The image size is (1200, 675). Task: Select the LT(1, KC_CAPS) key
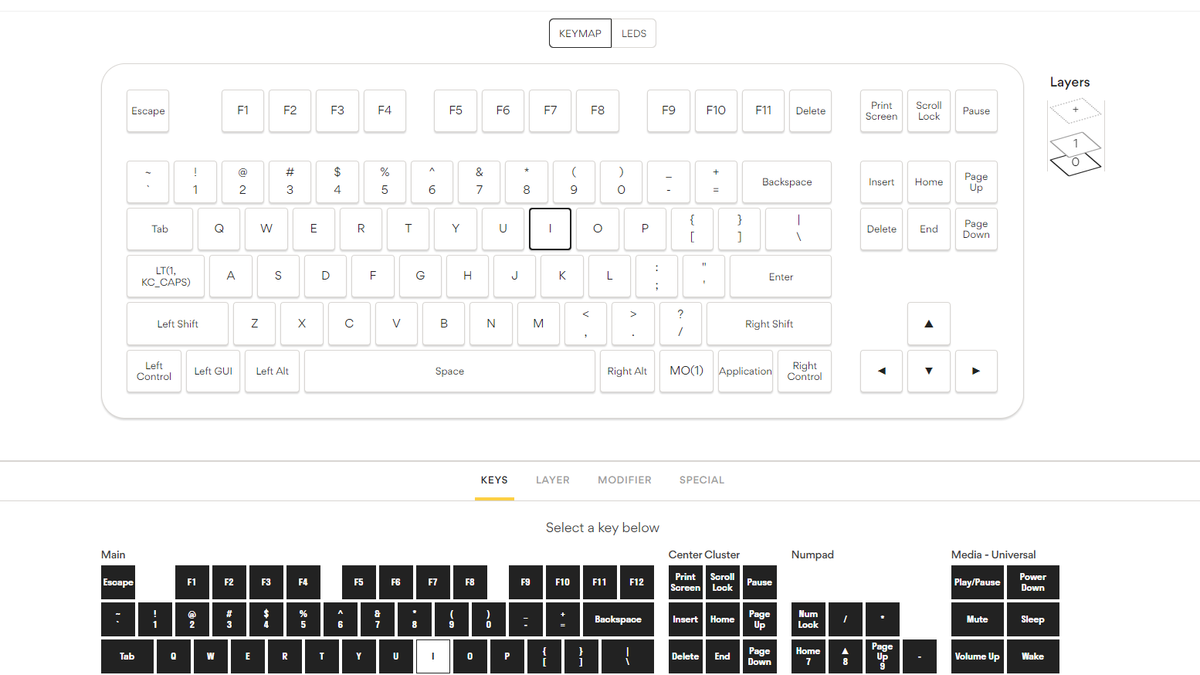click(x=165, y=276)
